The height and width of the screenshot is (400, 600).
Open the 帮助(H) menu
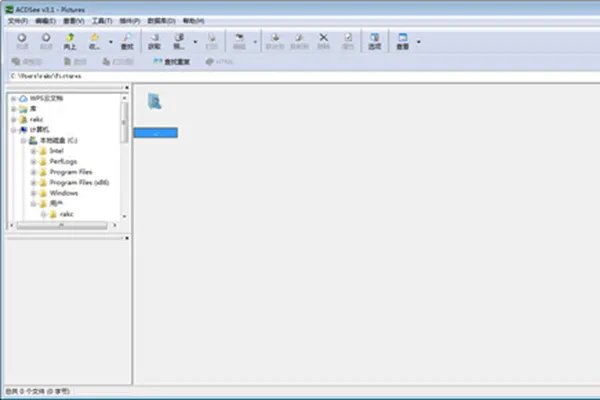tap(193, 21)
